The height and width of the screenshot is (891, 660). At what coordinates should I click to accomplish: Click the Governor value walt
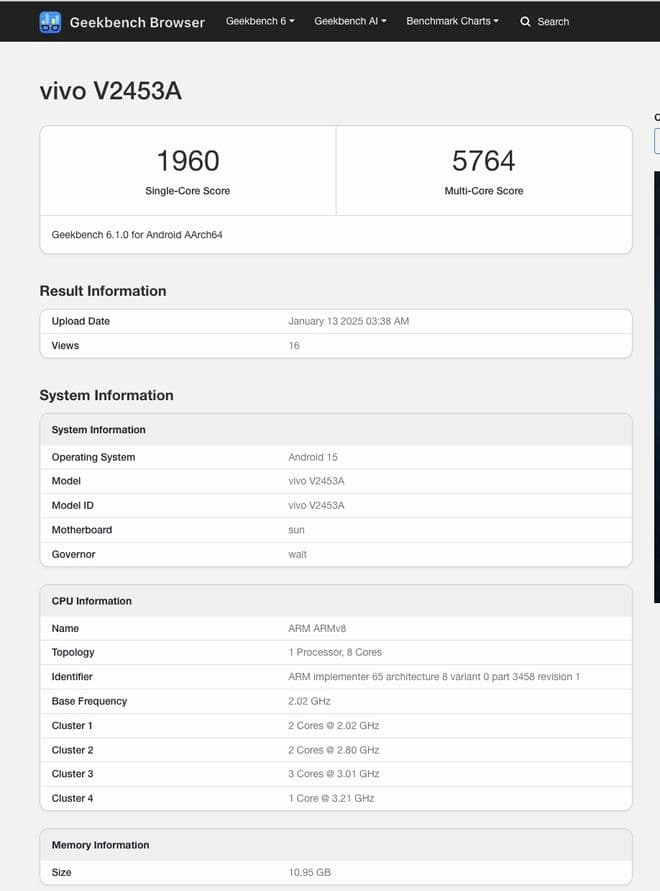click(x=297, y=554)
